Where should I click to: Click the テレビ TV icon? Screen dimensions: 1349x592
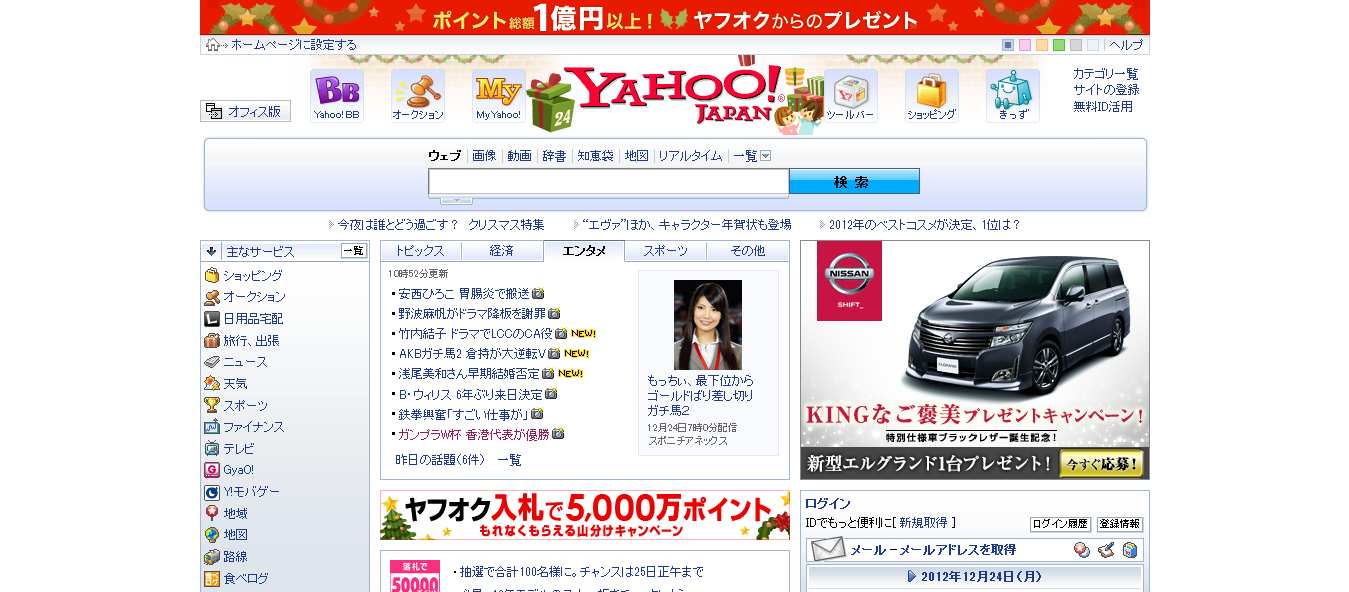pos(212,449)
